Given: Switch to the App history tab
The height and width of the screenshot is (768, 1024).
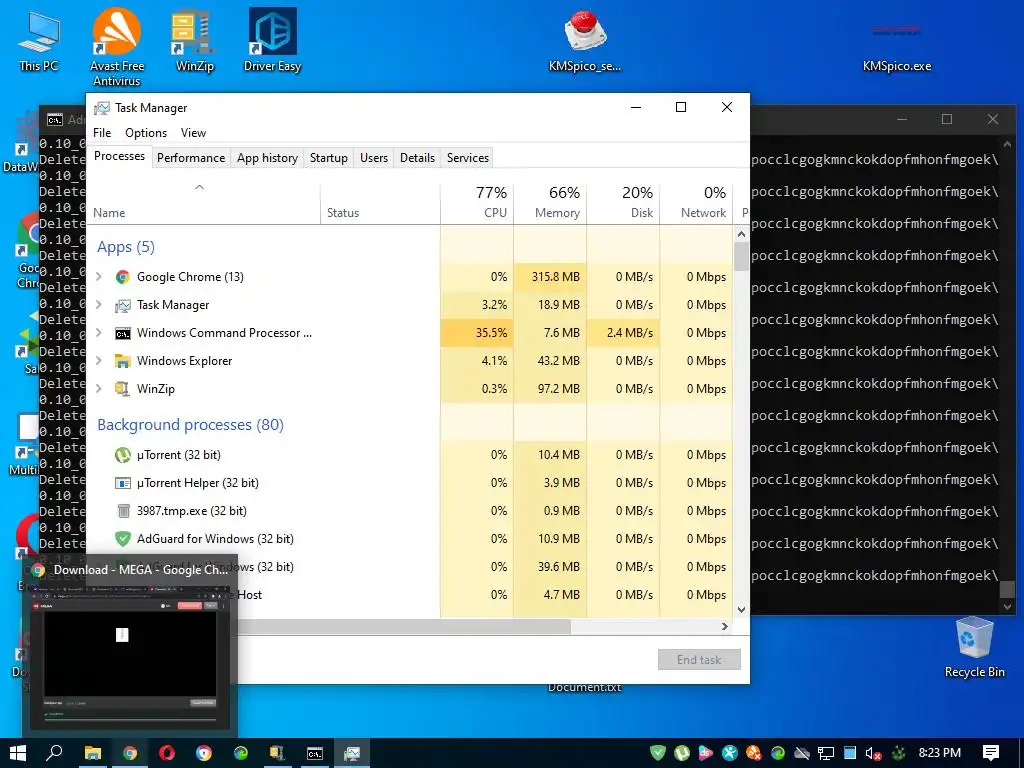Looking at the screenshot, I should click(x=267, y=158).
